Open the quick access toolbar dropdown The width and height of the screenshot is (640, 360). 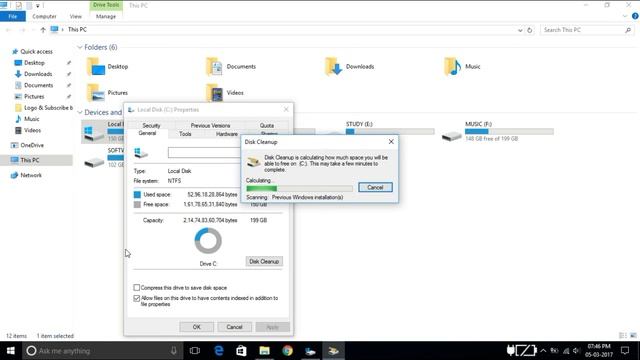38,6
